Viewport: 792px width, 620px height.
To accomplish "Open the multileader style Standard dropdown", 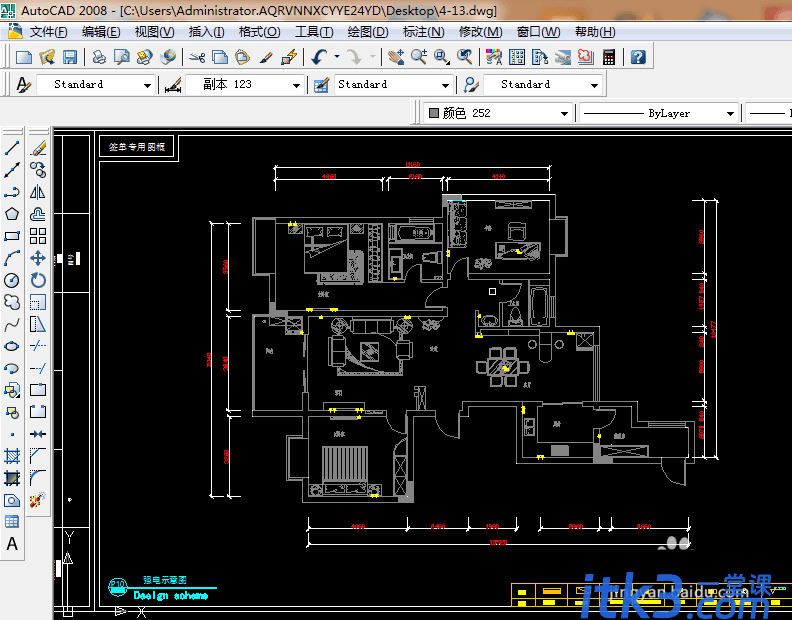I will [x=542, y=84].
